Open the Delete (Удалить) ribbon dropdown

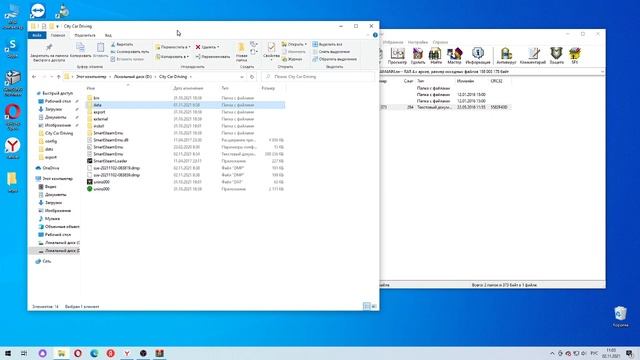207,47
